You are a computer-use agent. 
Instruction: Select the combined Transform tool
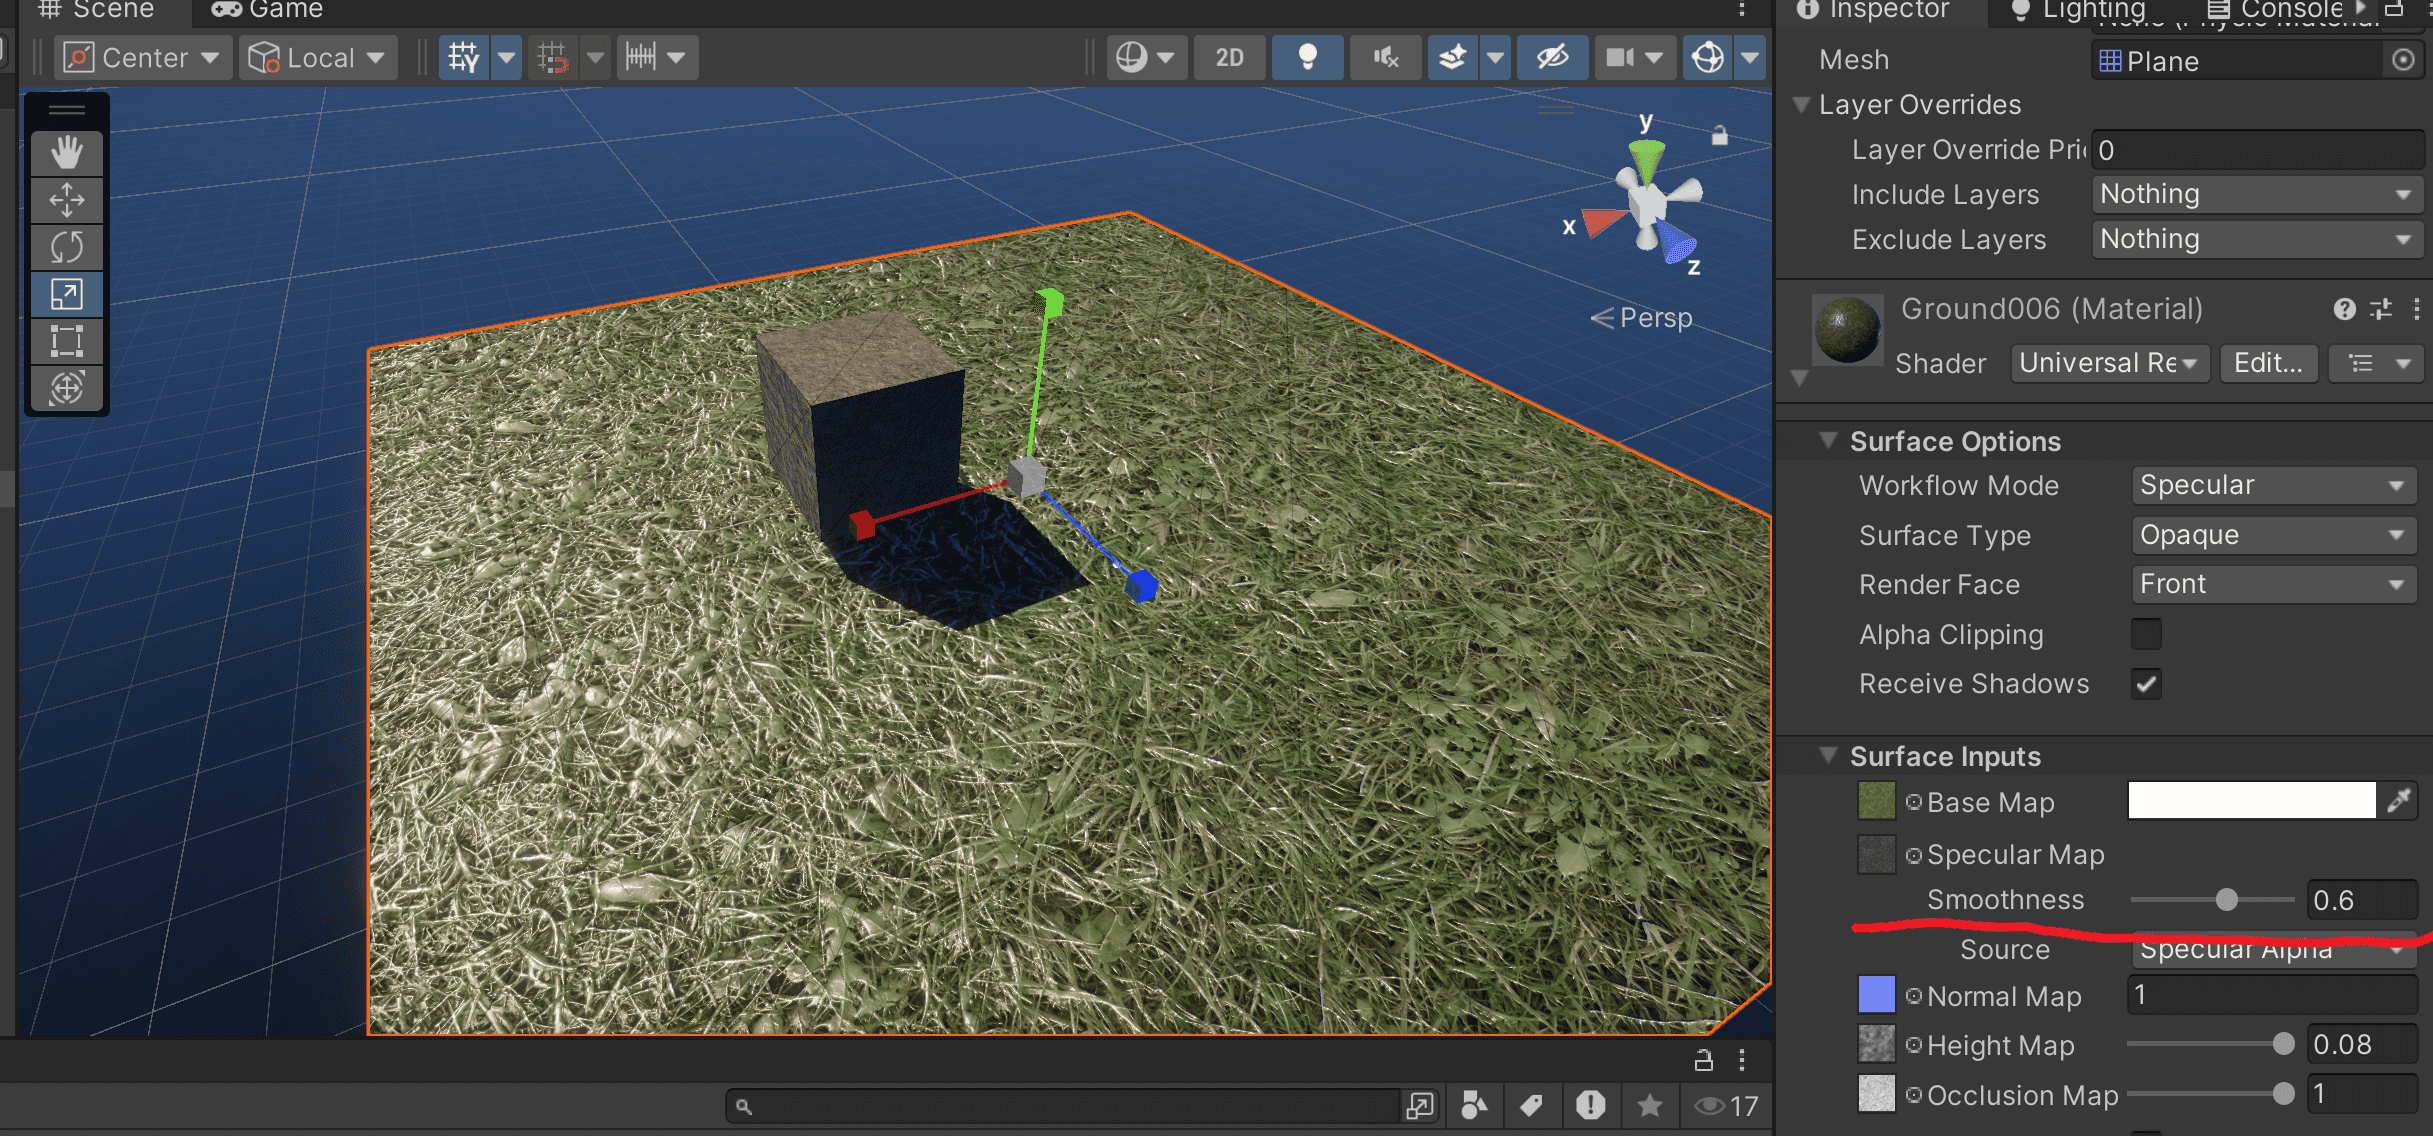click(x=67, y=388)
